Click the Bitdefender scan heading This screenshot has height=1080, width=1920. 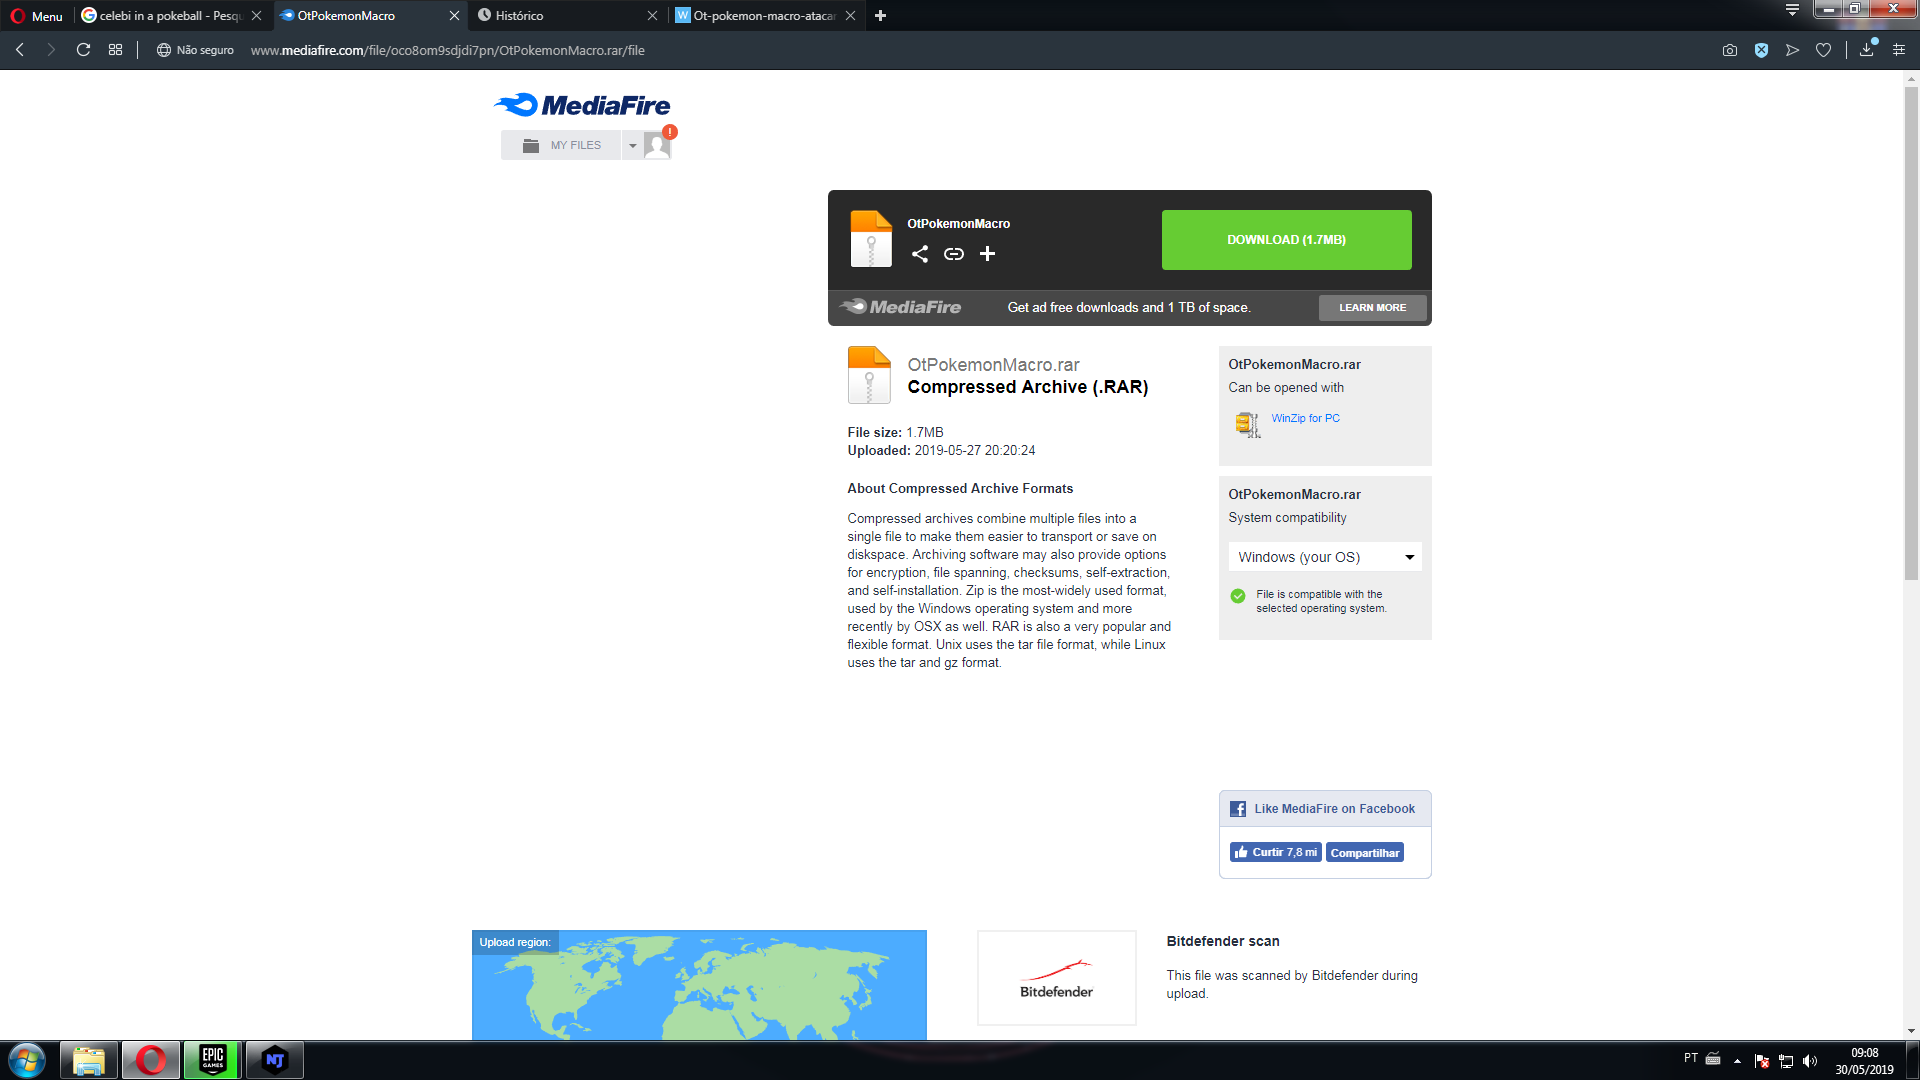[x=1222, y=941]
